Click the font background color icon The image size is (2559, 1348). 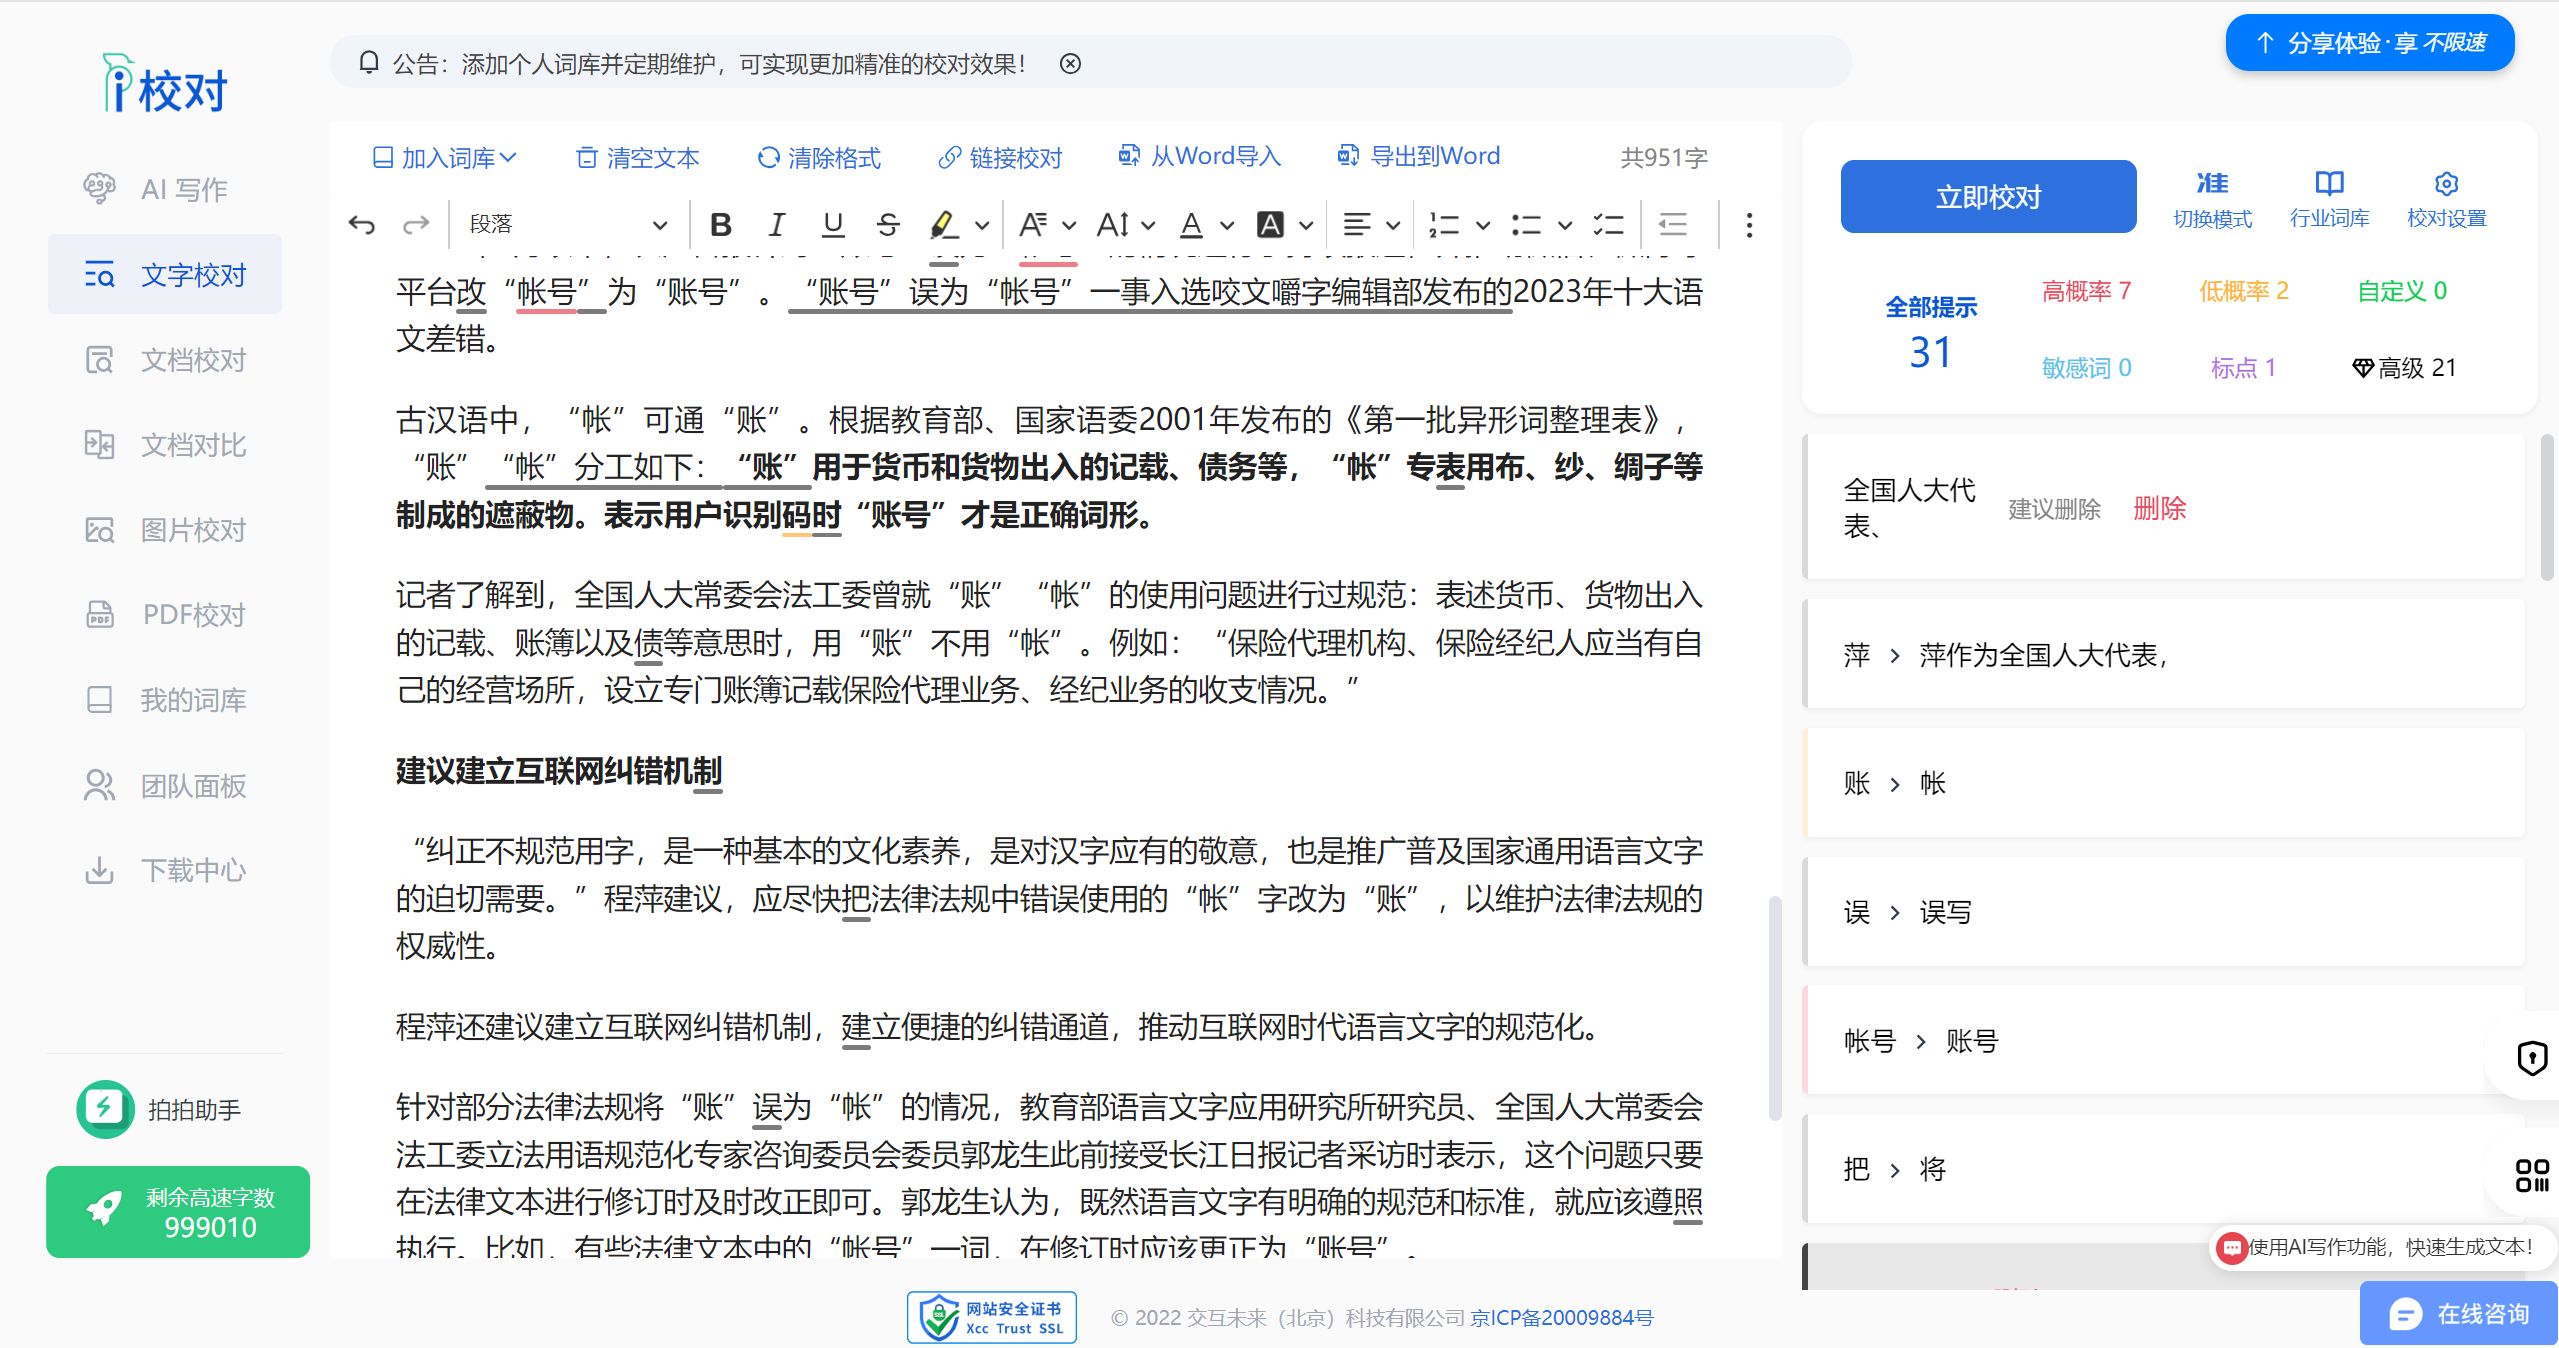(1270, 225)
